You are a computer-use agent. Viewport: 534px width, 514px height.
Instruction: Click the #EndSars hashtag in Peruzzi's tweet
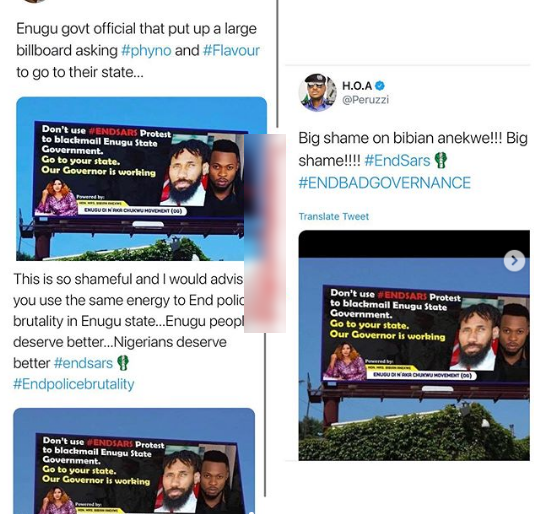397,160
